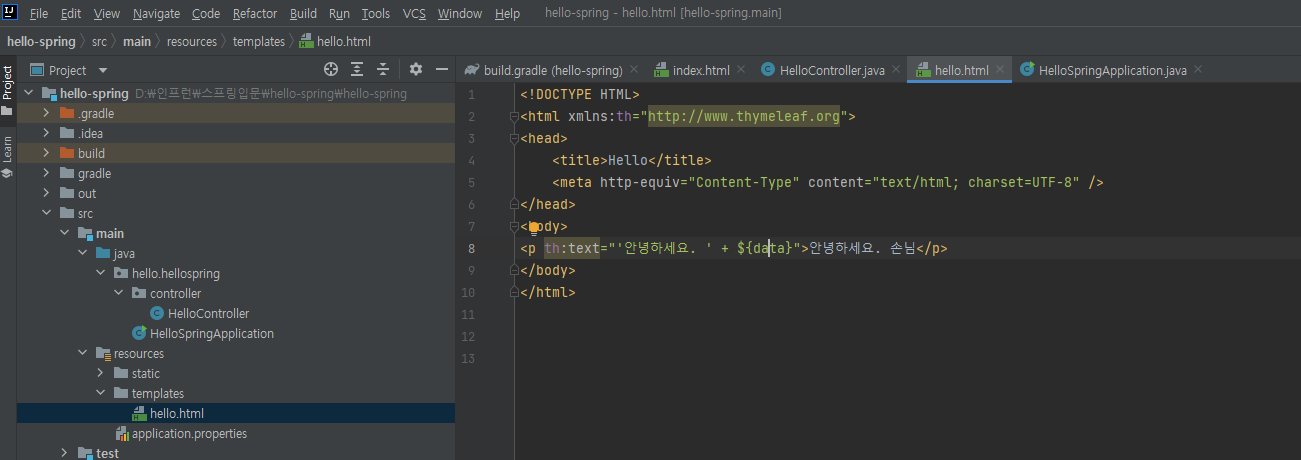This screenshot has width=1301, height=460.
Task: Toggle the Learn tool window side tab
Action: coord(8,158)
